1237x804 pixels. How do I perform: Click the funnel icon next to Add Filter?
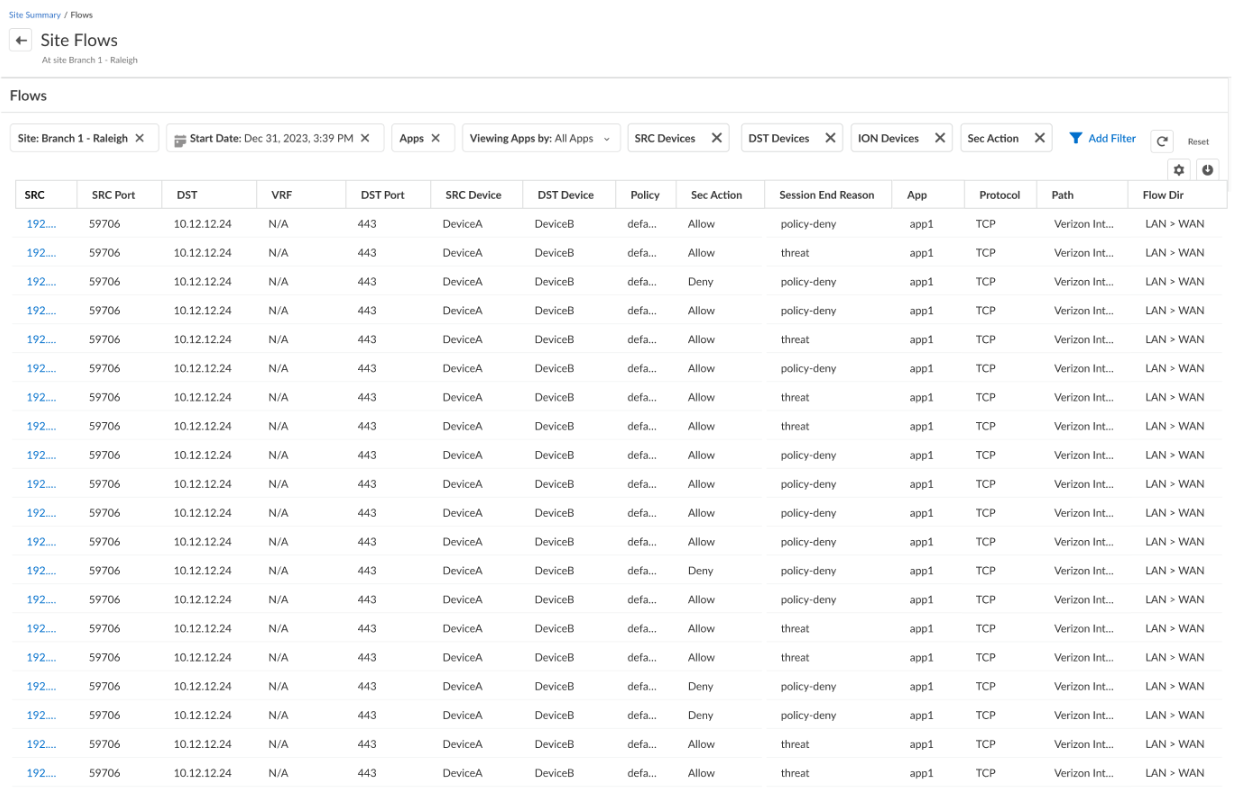click(x=1076, y=138)
